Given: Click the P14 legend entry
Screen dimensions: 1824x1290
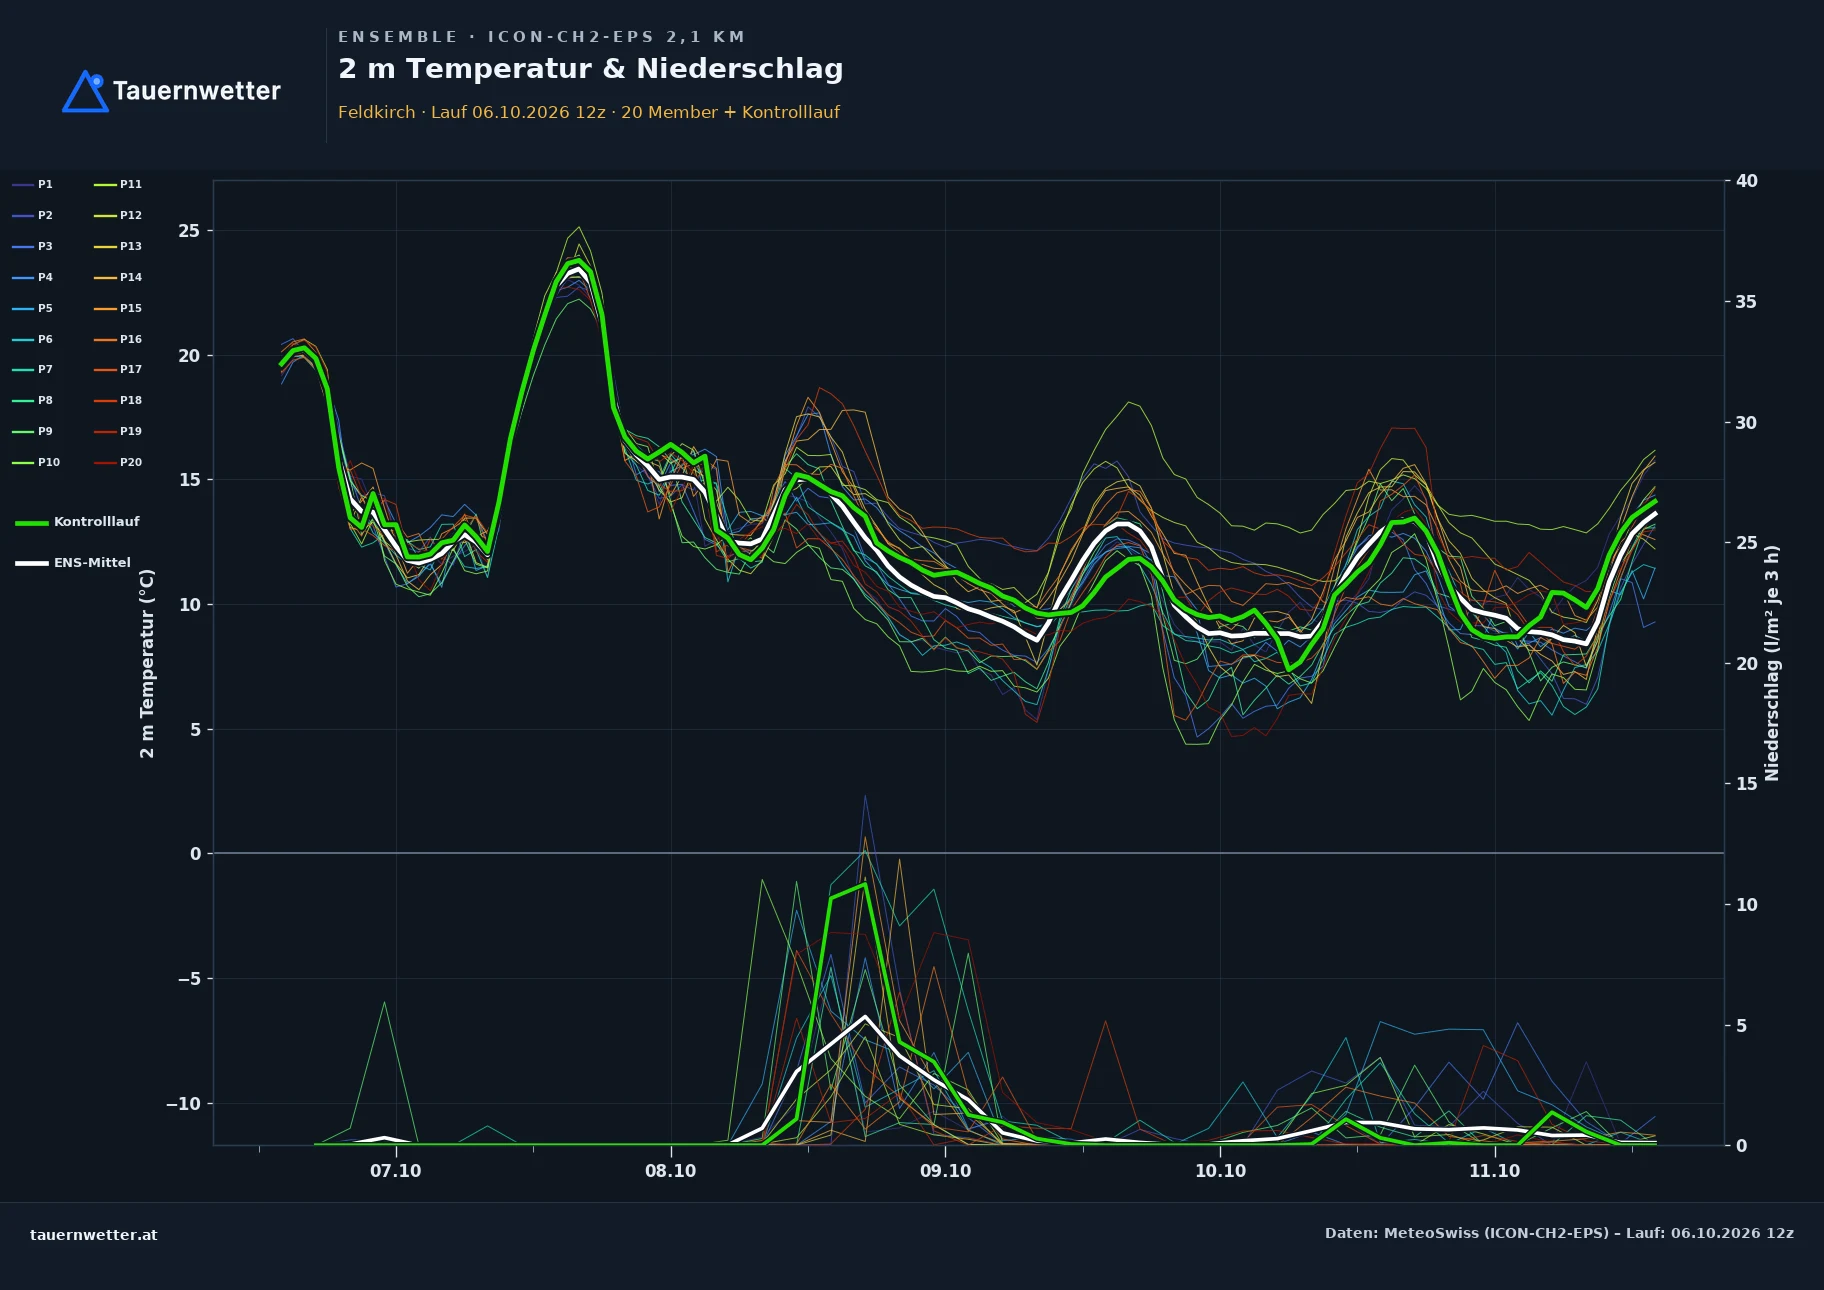Looking at the screenshot, I should (x=118, y=277).
